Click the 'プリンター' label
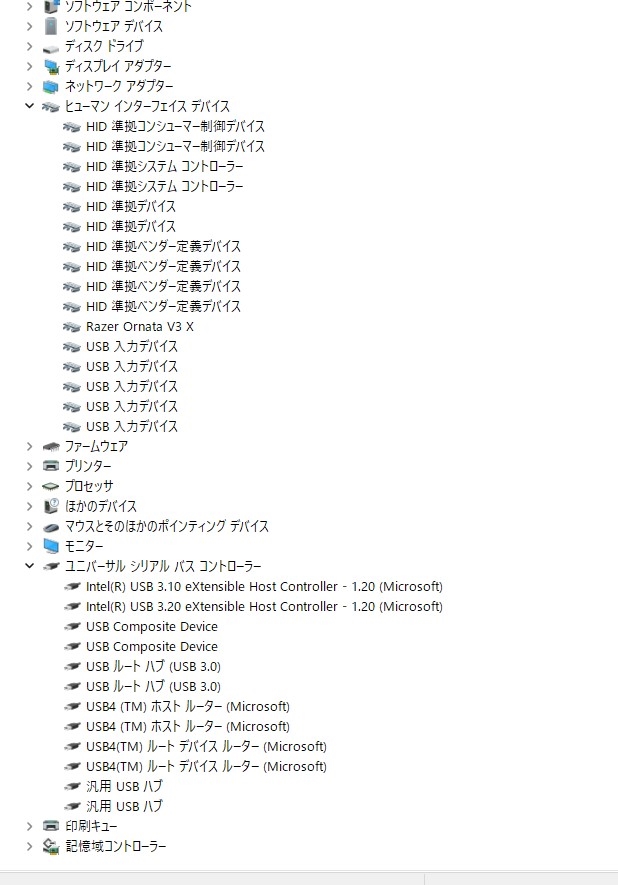 click(x=87, y=466)
